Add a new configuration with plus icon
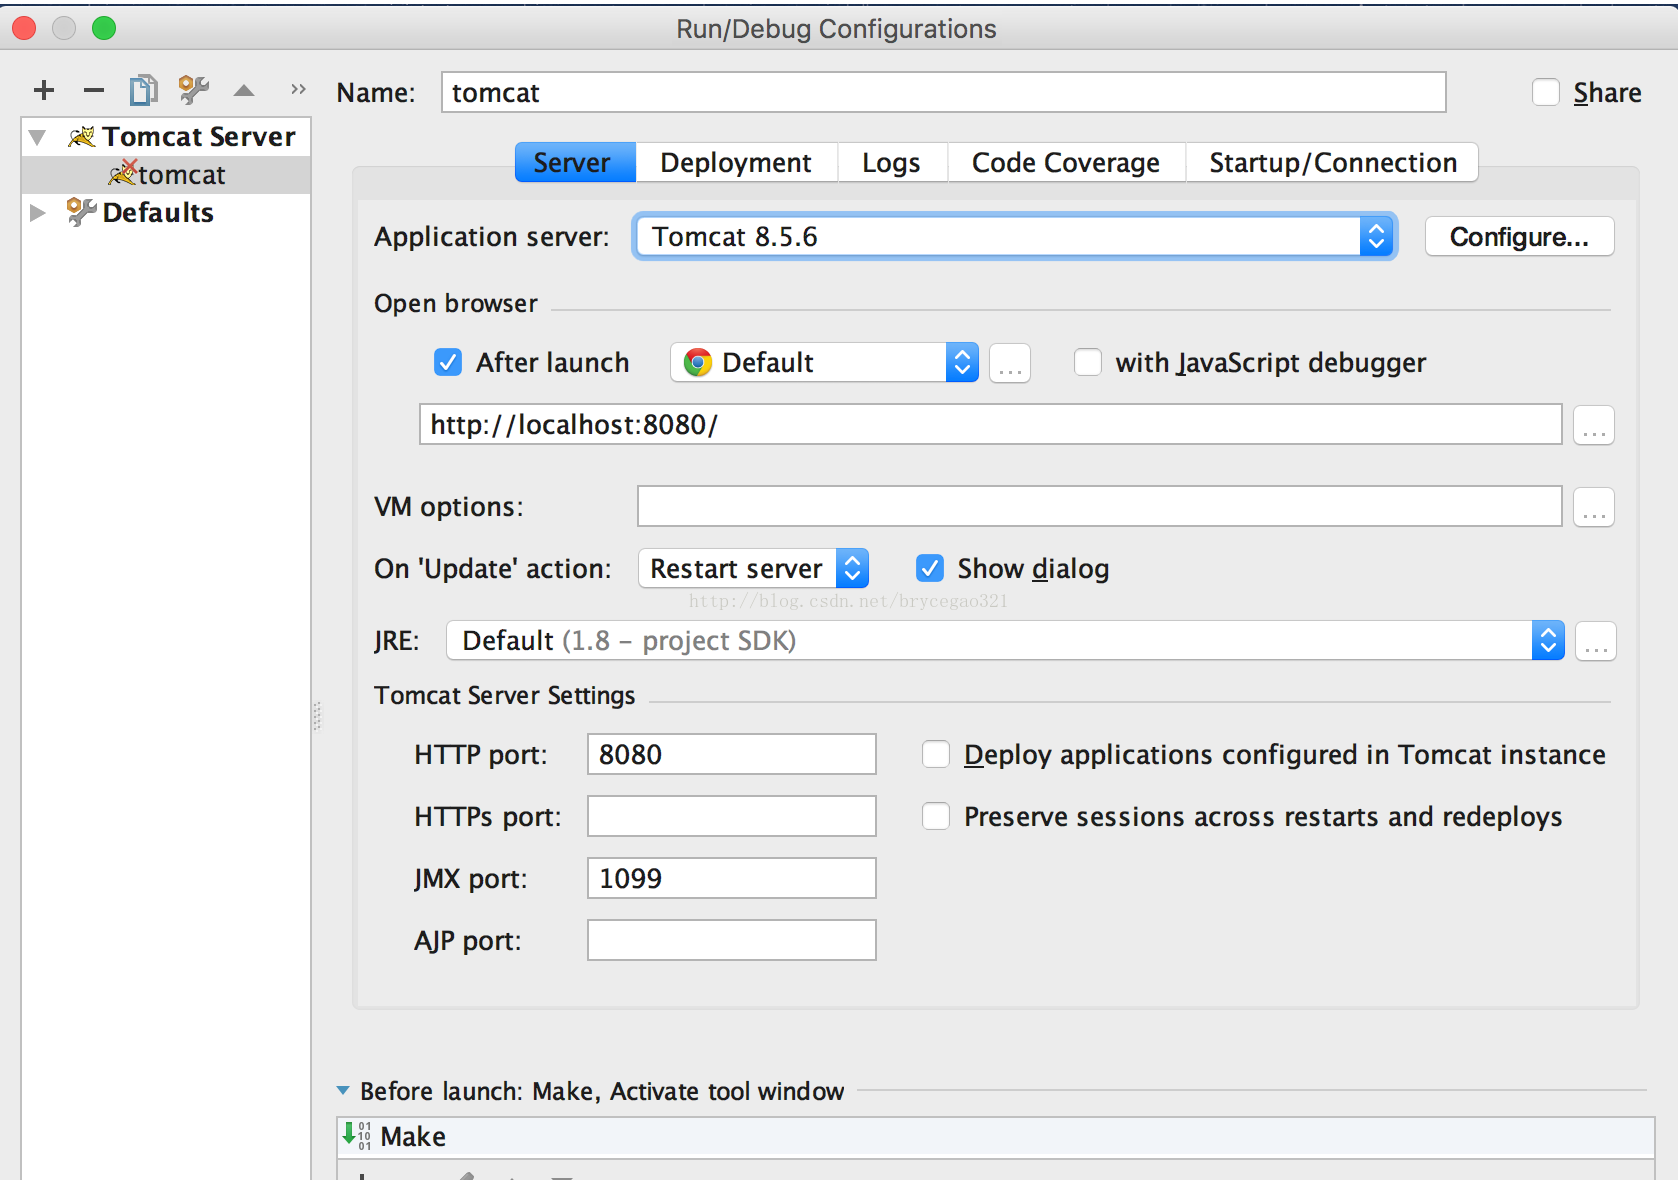 (44, 90)
